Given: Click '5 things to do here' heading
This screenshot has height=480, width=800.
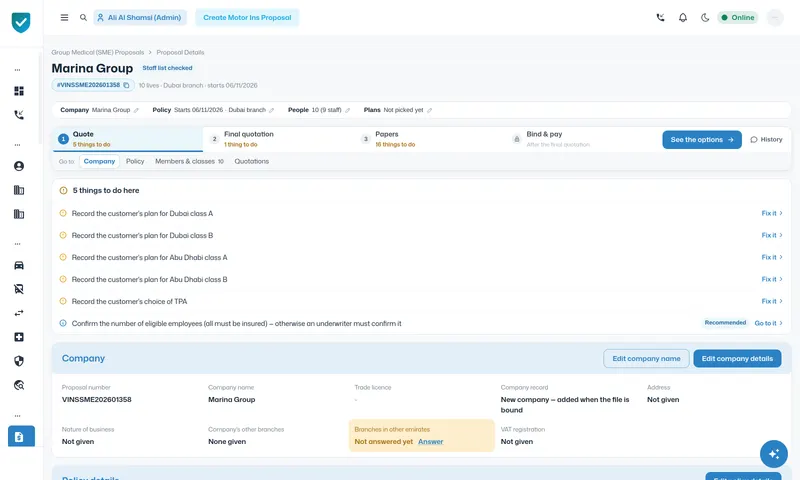Looking at the screenshot, I should [x=106, y=190].
